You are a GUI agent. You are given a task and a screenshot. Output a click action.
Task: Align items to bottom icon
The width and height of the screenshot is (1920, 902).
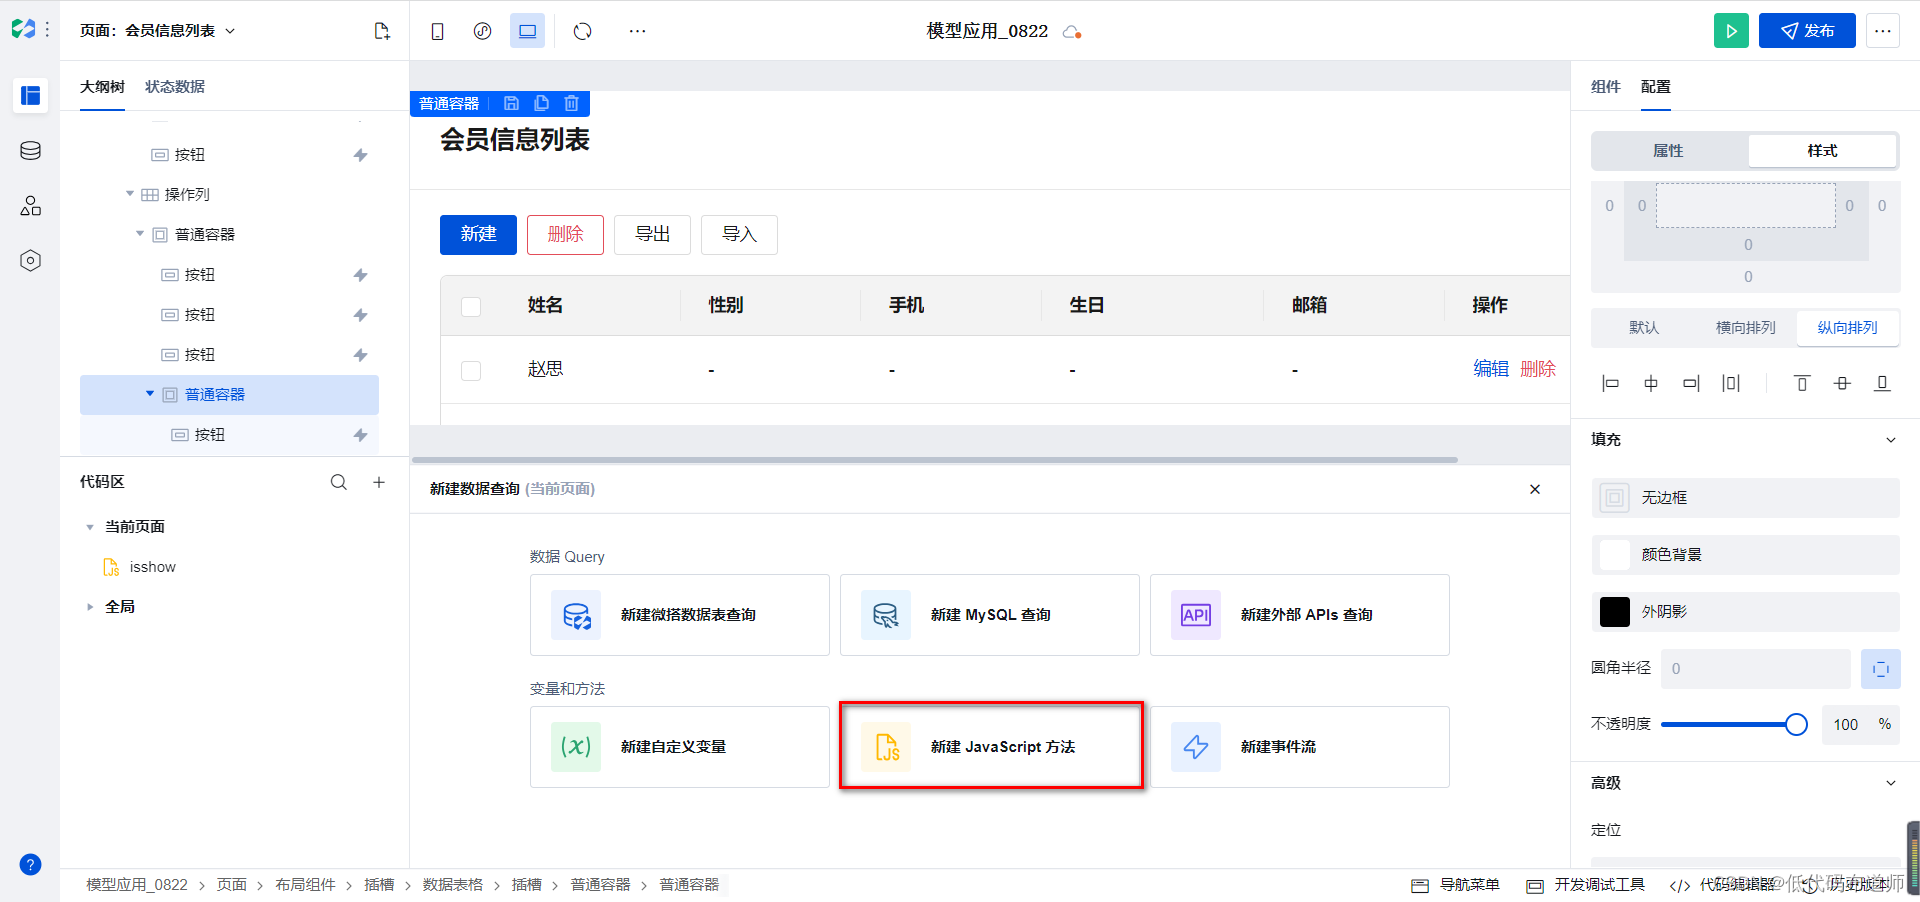click(x=1882, y=383)
